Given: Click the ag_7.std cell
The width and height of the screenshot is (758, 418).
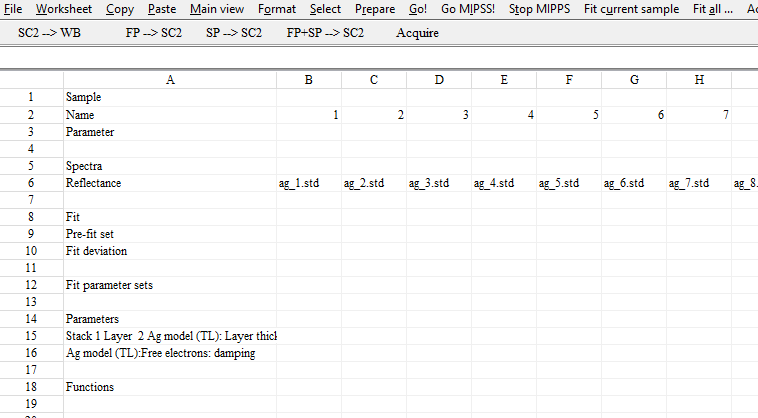Looking at the screenshot, I should point(699,183).
